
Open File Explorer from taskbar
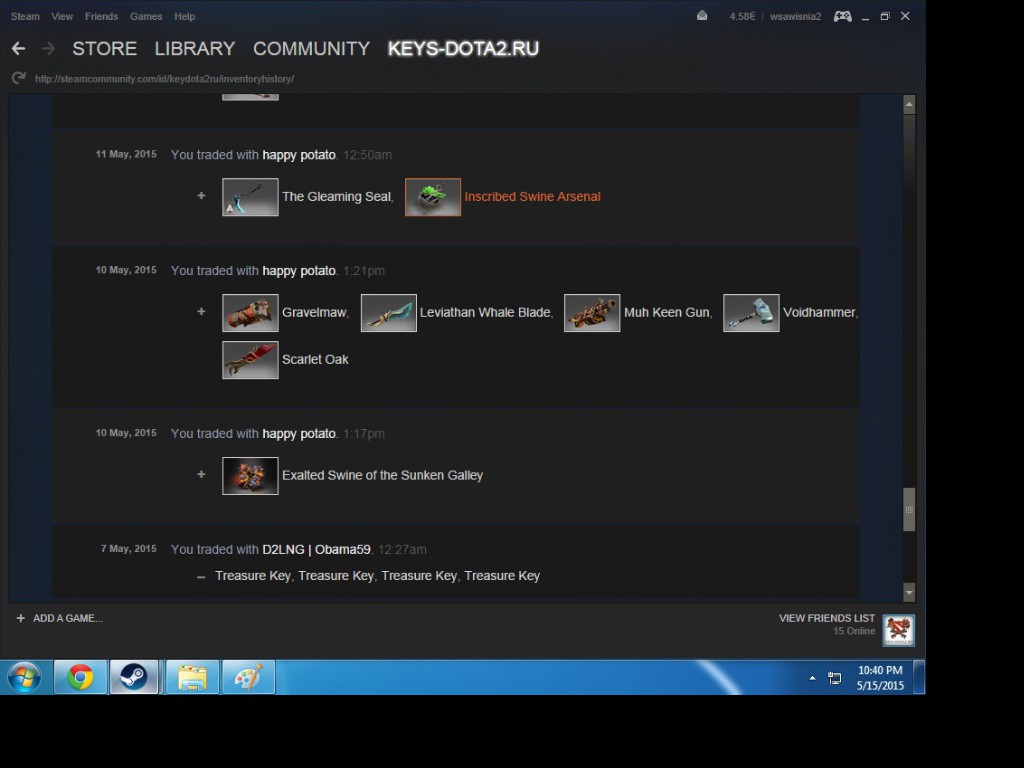coord(192,677)
